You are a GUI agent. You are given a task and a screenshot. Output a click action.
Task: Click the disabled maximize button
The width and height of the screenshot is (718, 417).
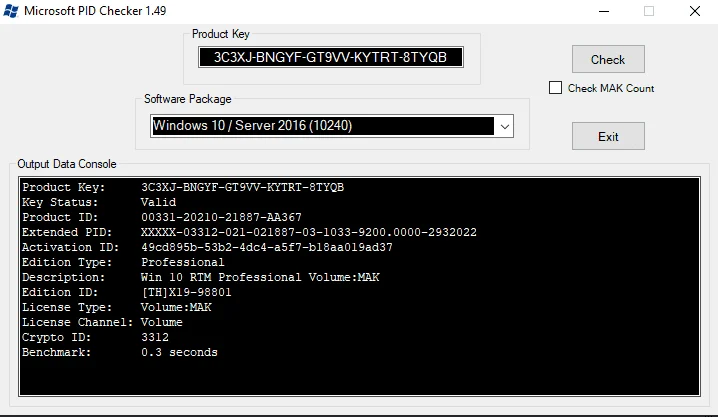click(649, 11)
